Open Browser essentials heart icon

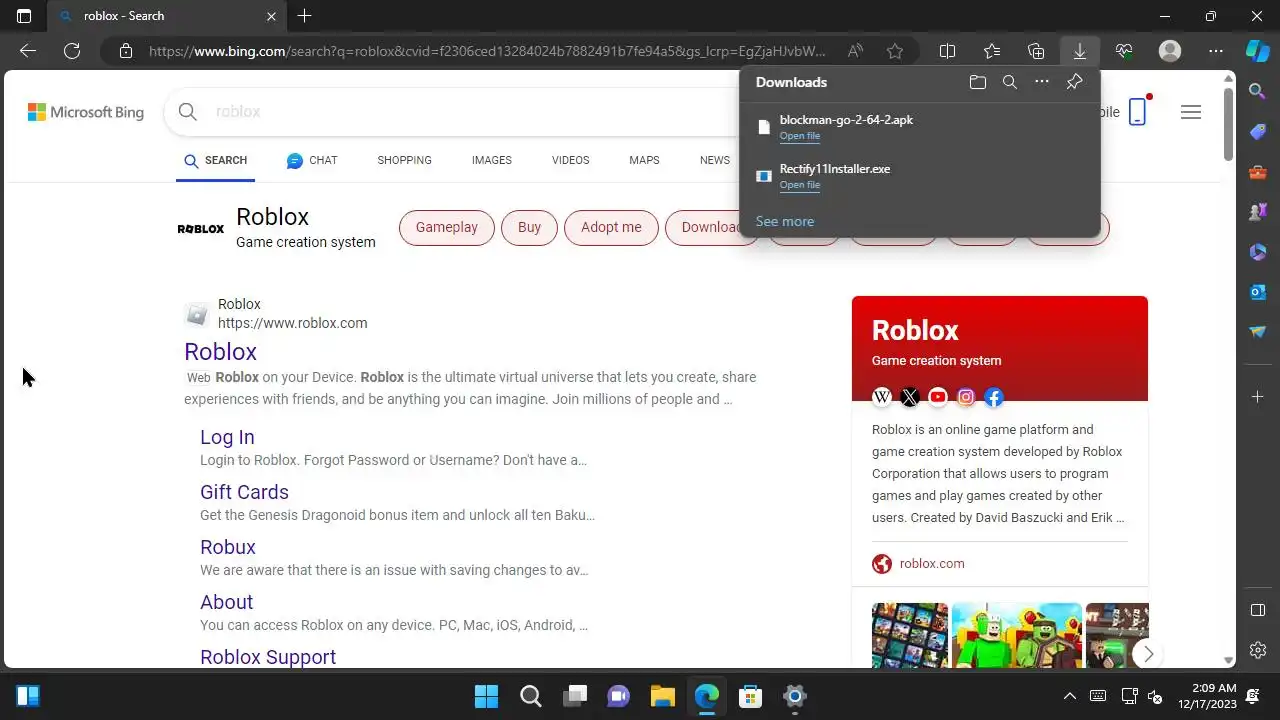[1124, 51]
